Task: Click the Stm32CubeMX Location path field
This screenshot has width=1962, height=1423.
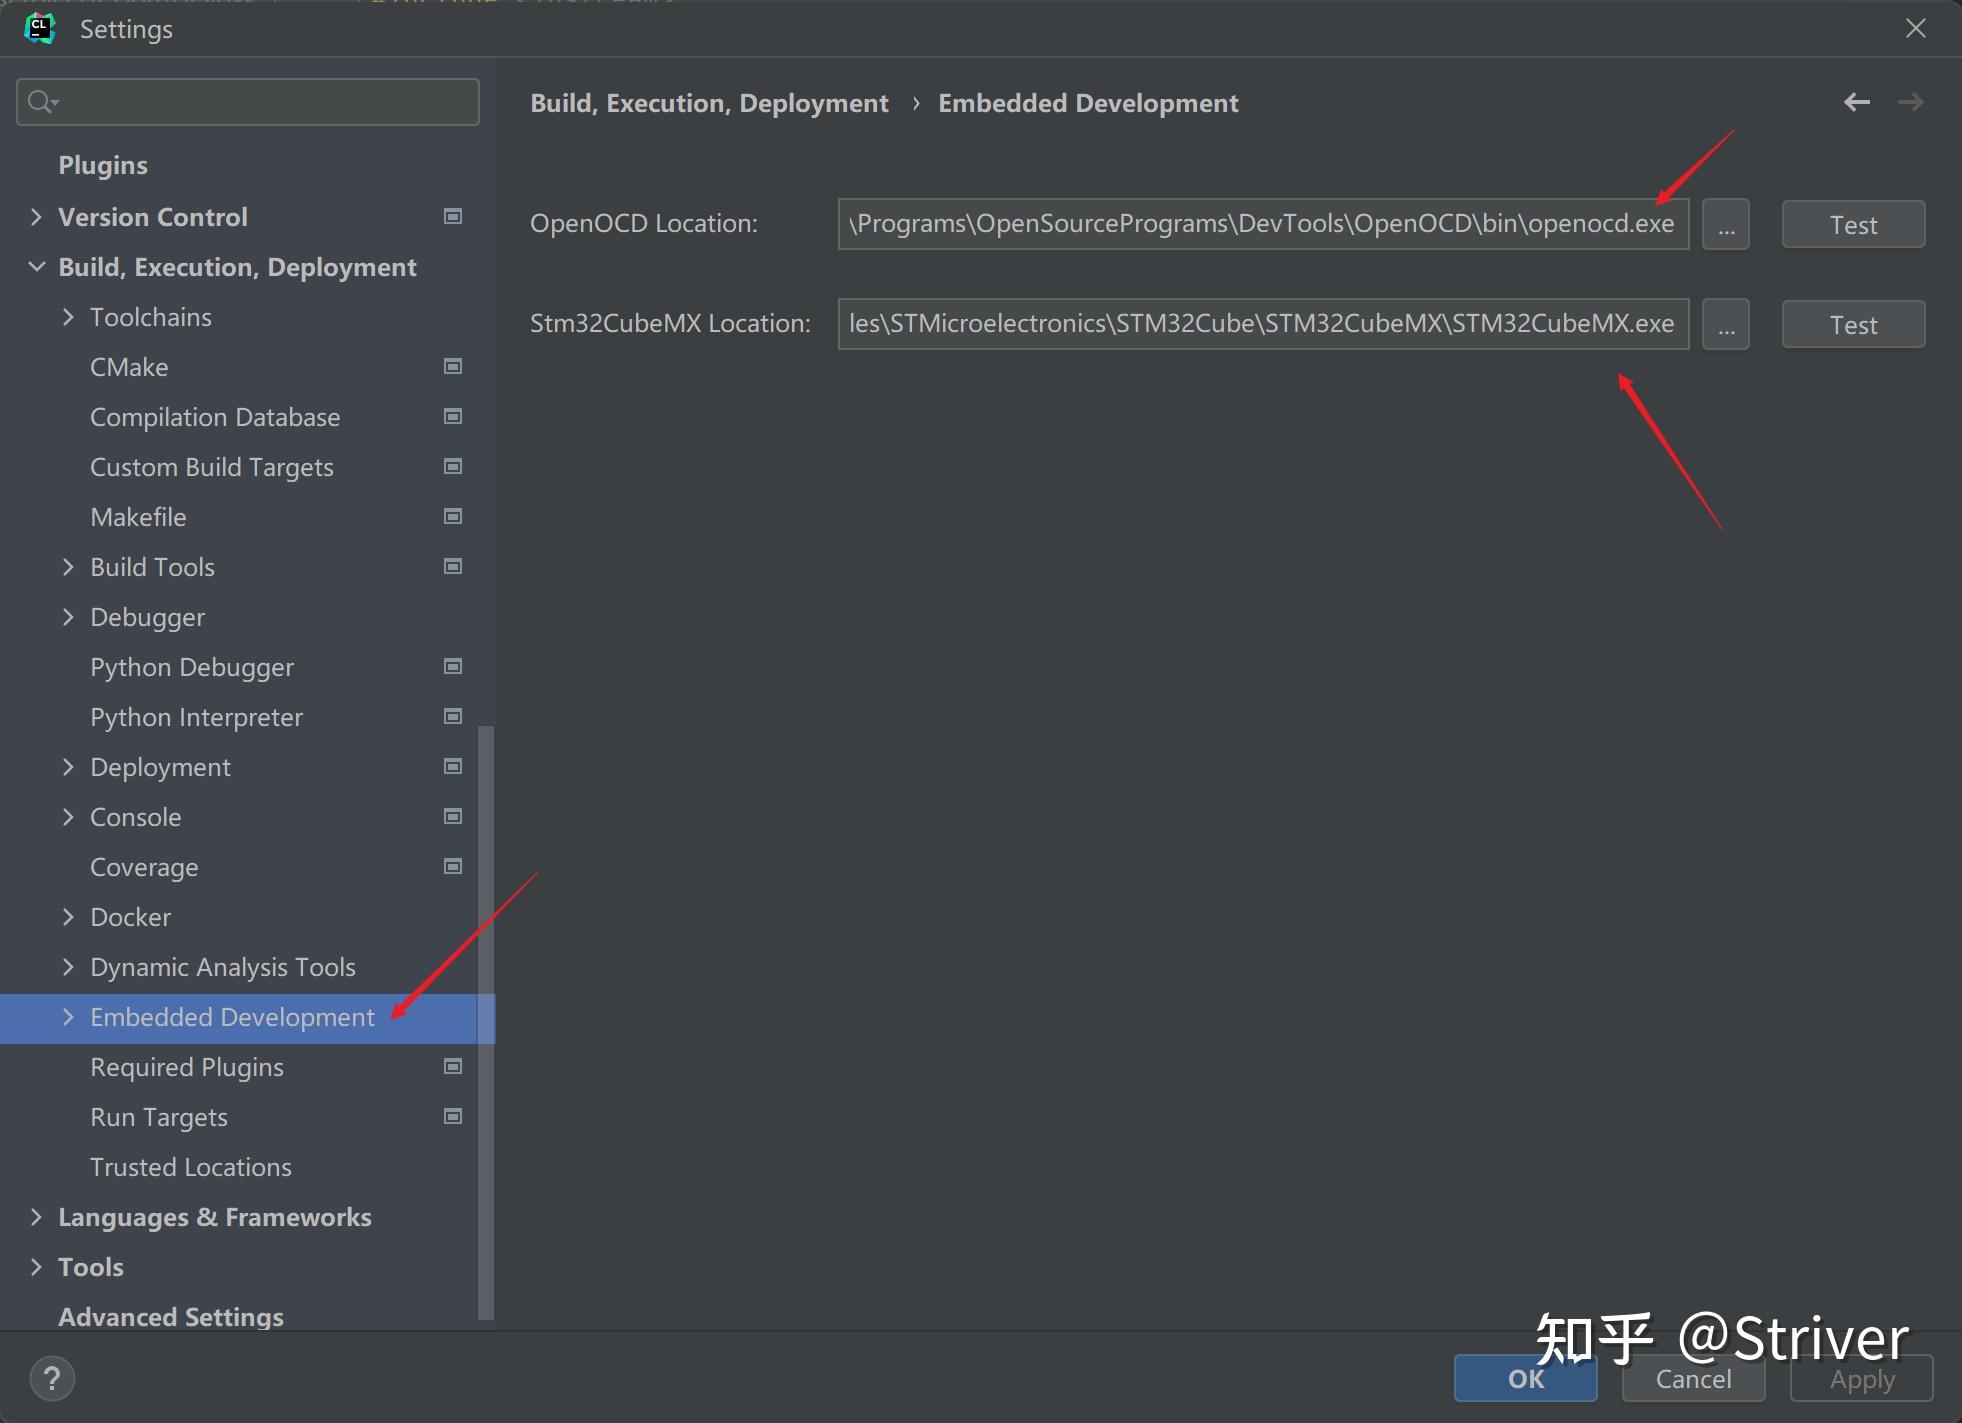Action: 1263,324
